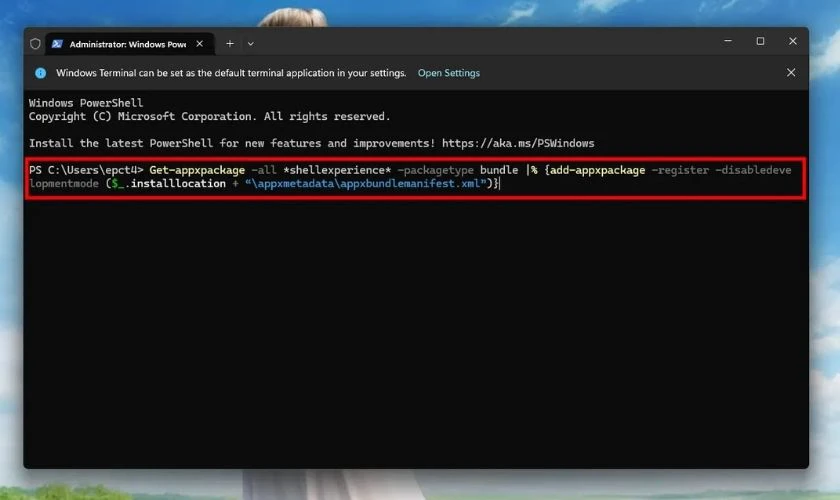Screen dimensions: 840x500
Task: Click the *shellexperience* argument text
Action: point(337,170)
